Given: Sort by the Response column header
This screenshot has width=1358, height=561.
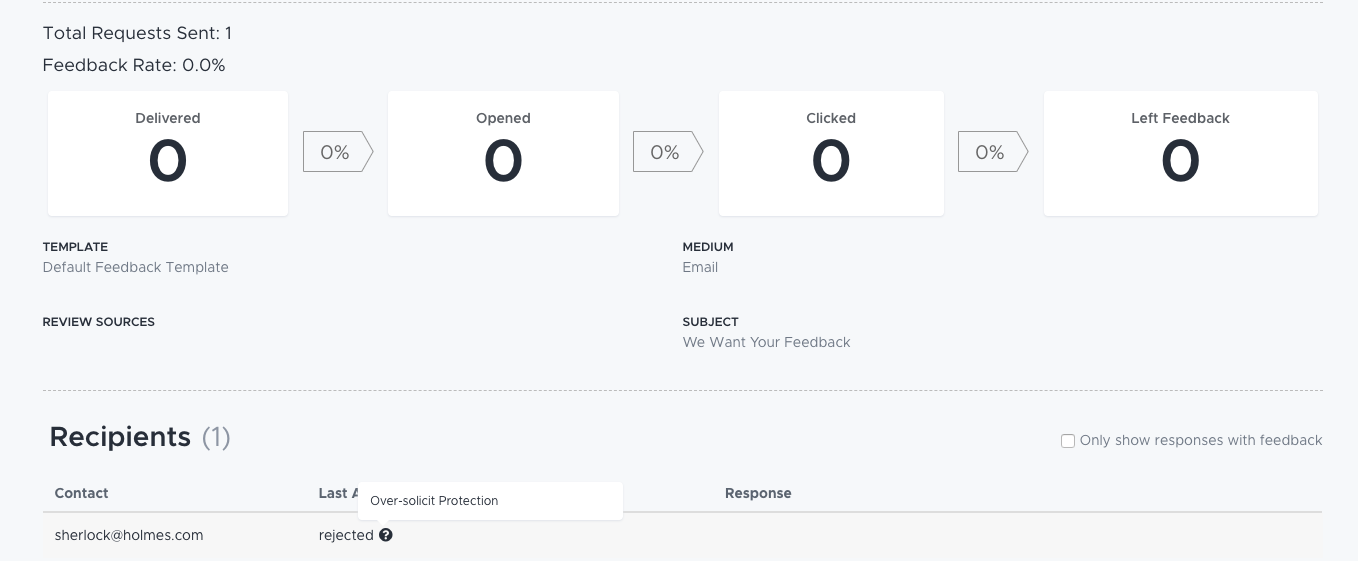Looking at the screenshot, I should (758, 493).
